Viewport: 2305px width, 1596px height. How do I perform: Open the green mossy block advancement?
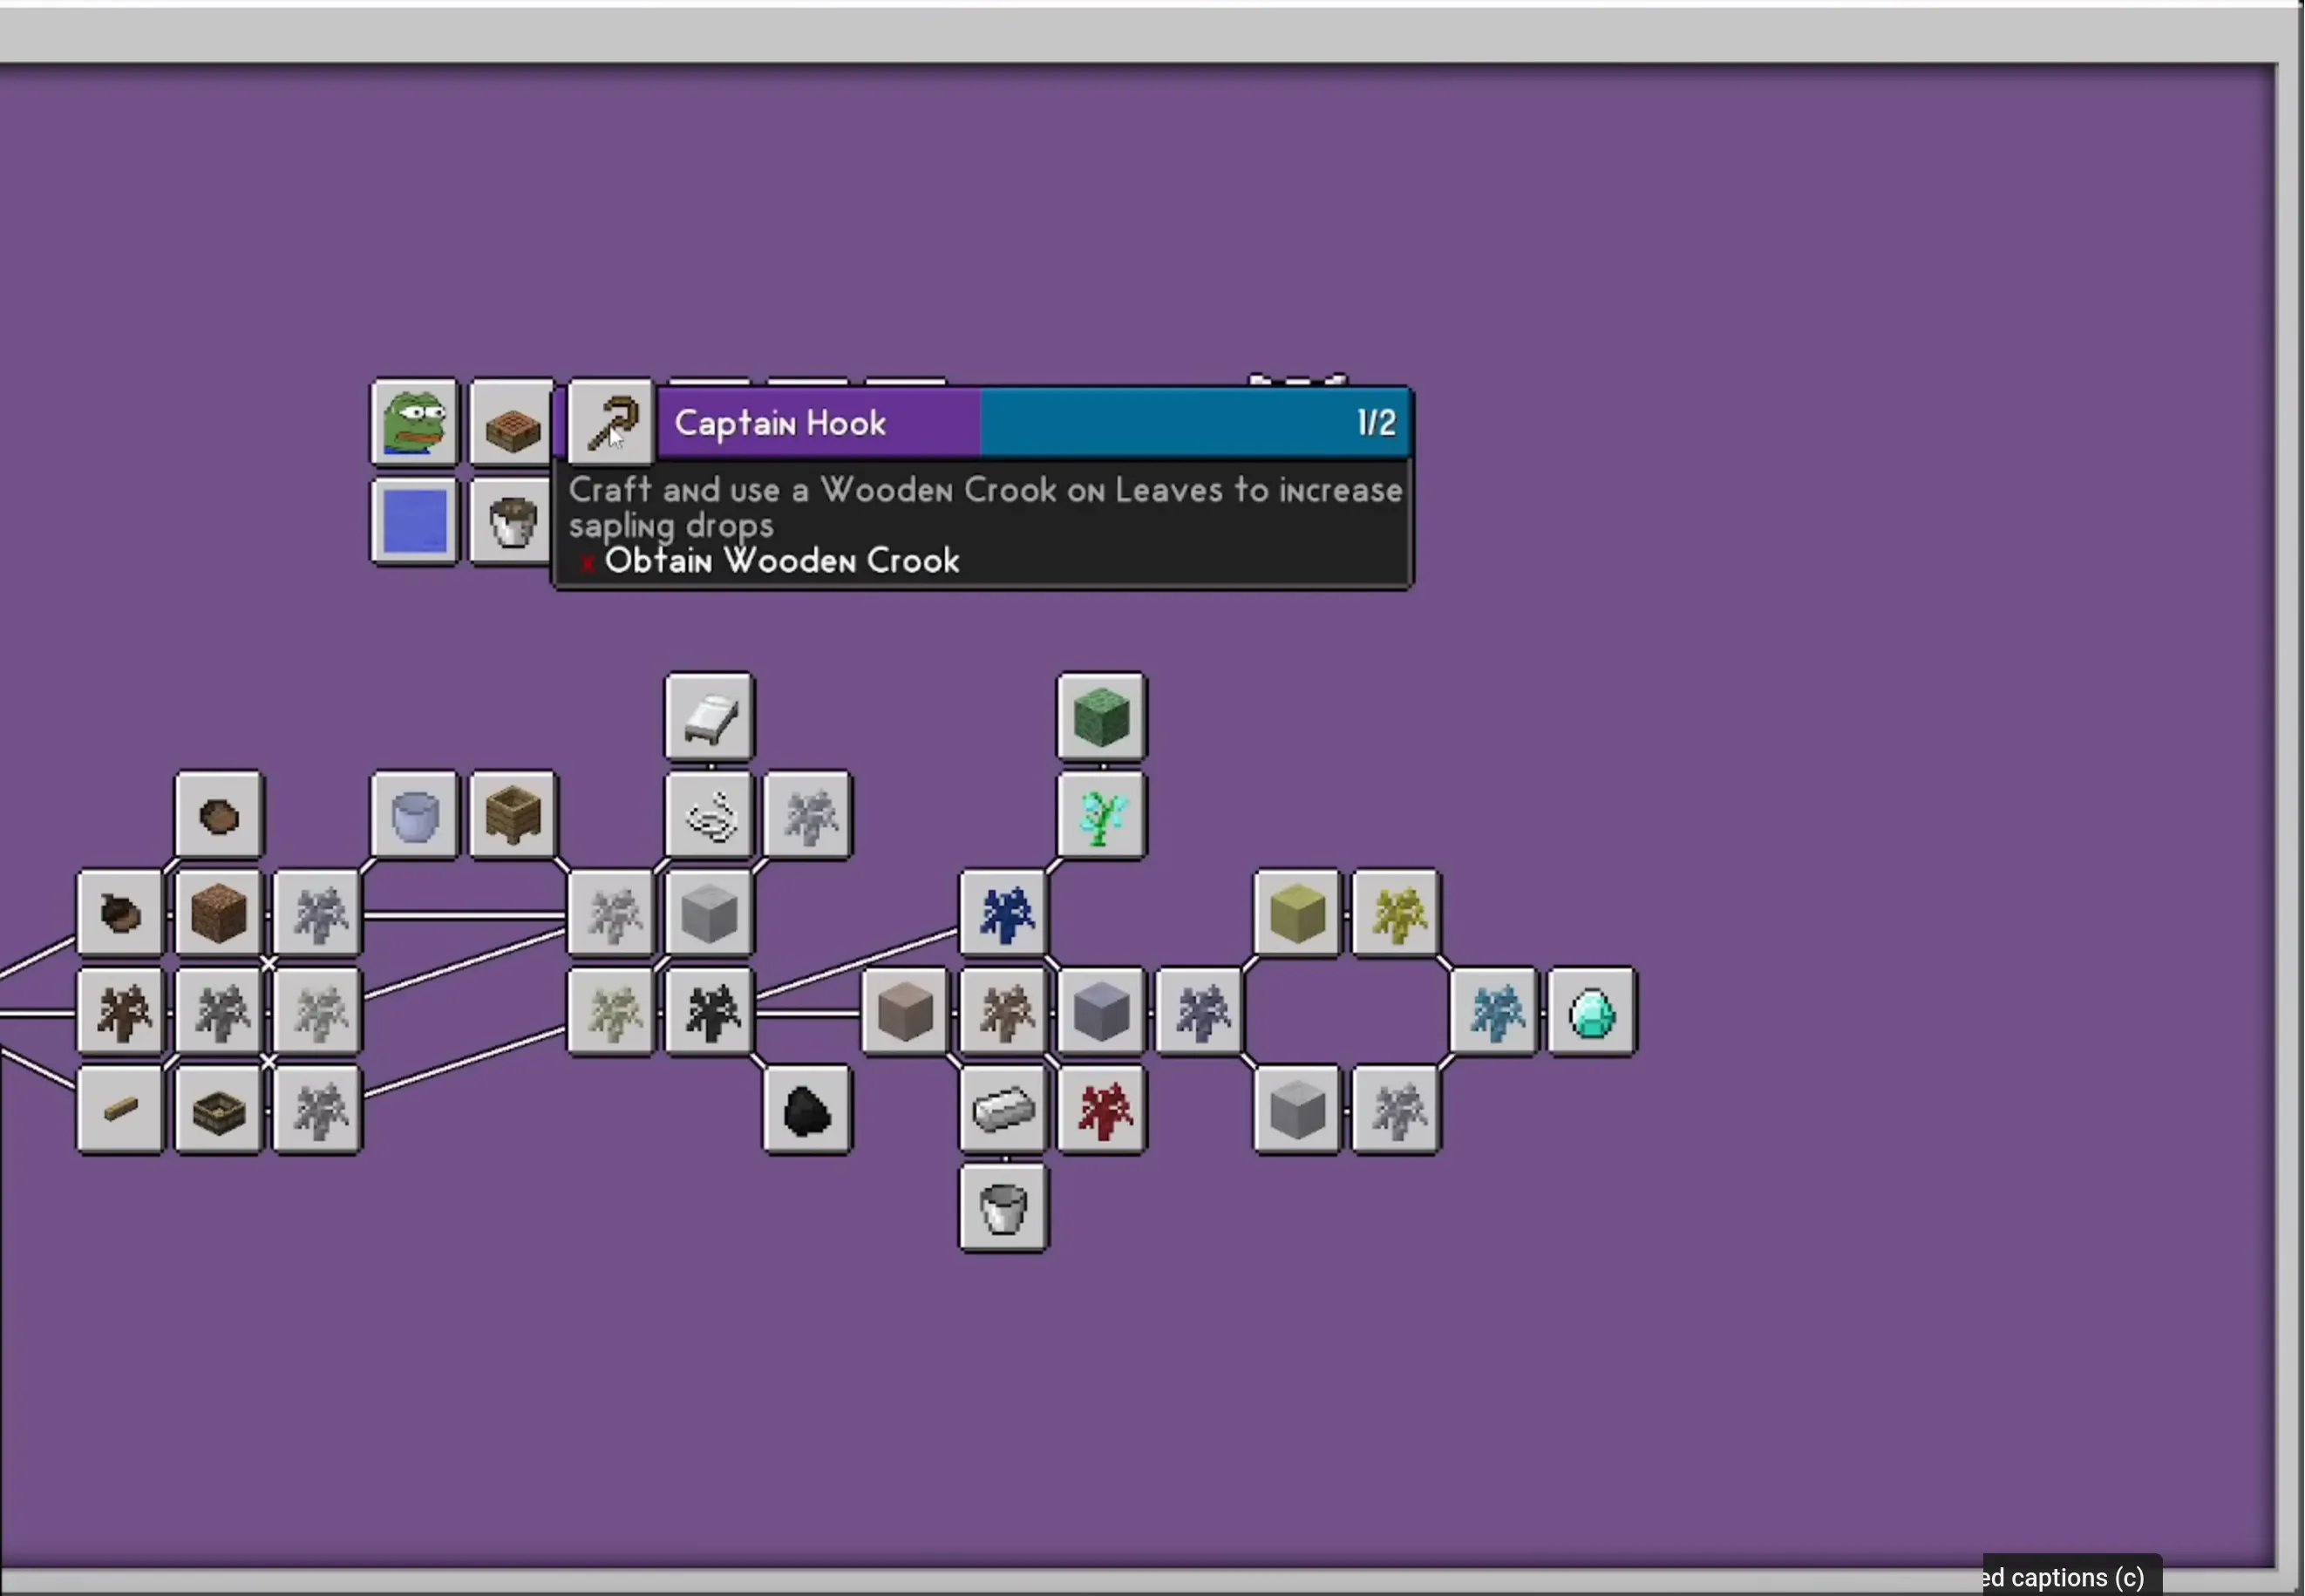1101,717
